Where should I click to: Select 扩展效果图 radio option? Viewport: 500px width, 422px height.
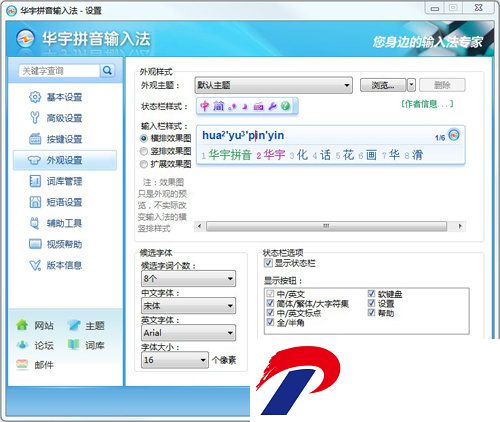tap(144, 164)
